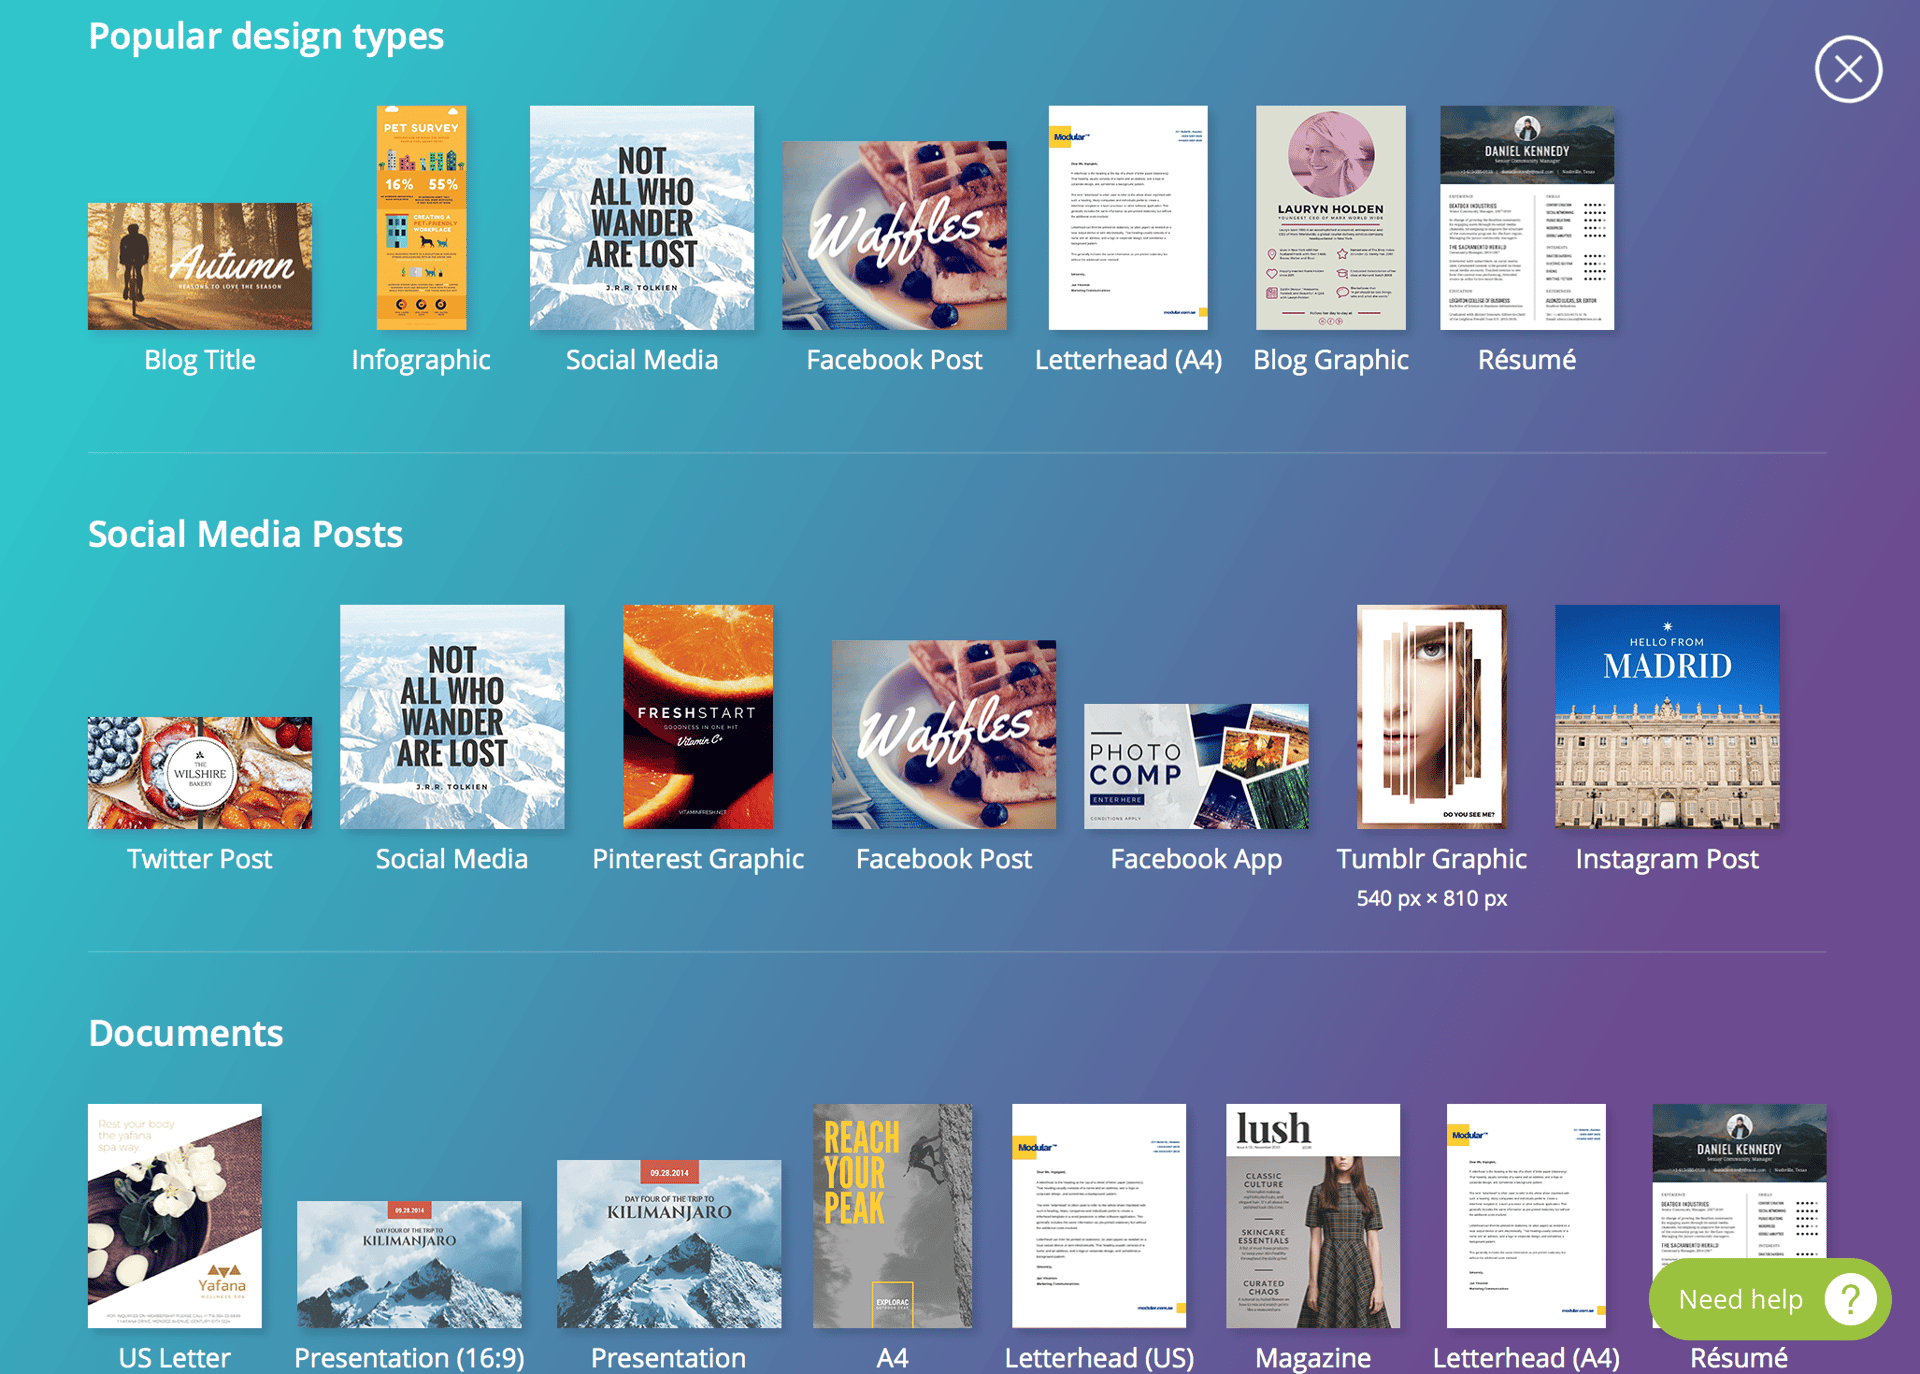Choose the Facebook App design type
The image size is (1920, 1374).
pos(1196,766)
